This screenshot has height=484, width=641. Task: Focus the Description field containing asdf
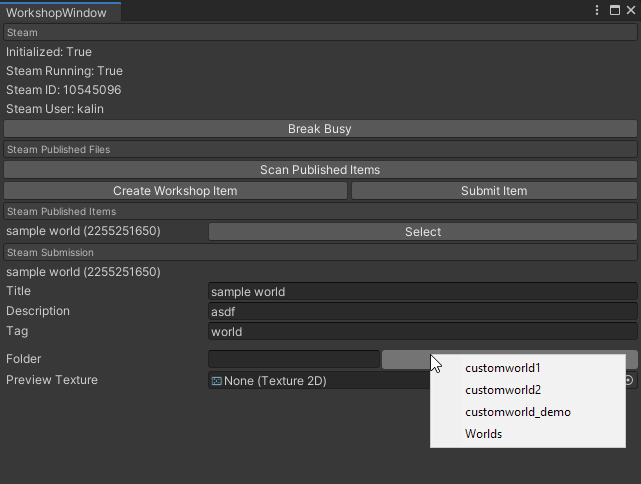[422, 312]
